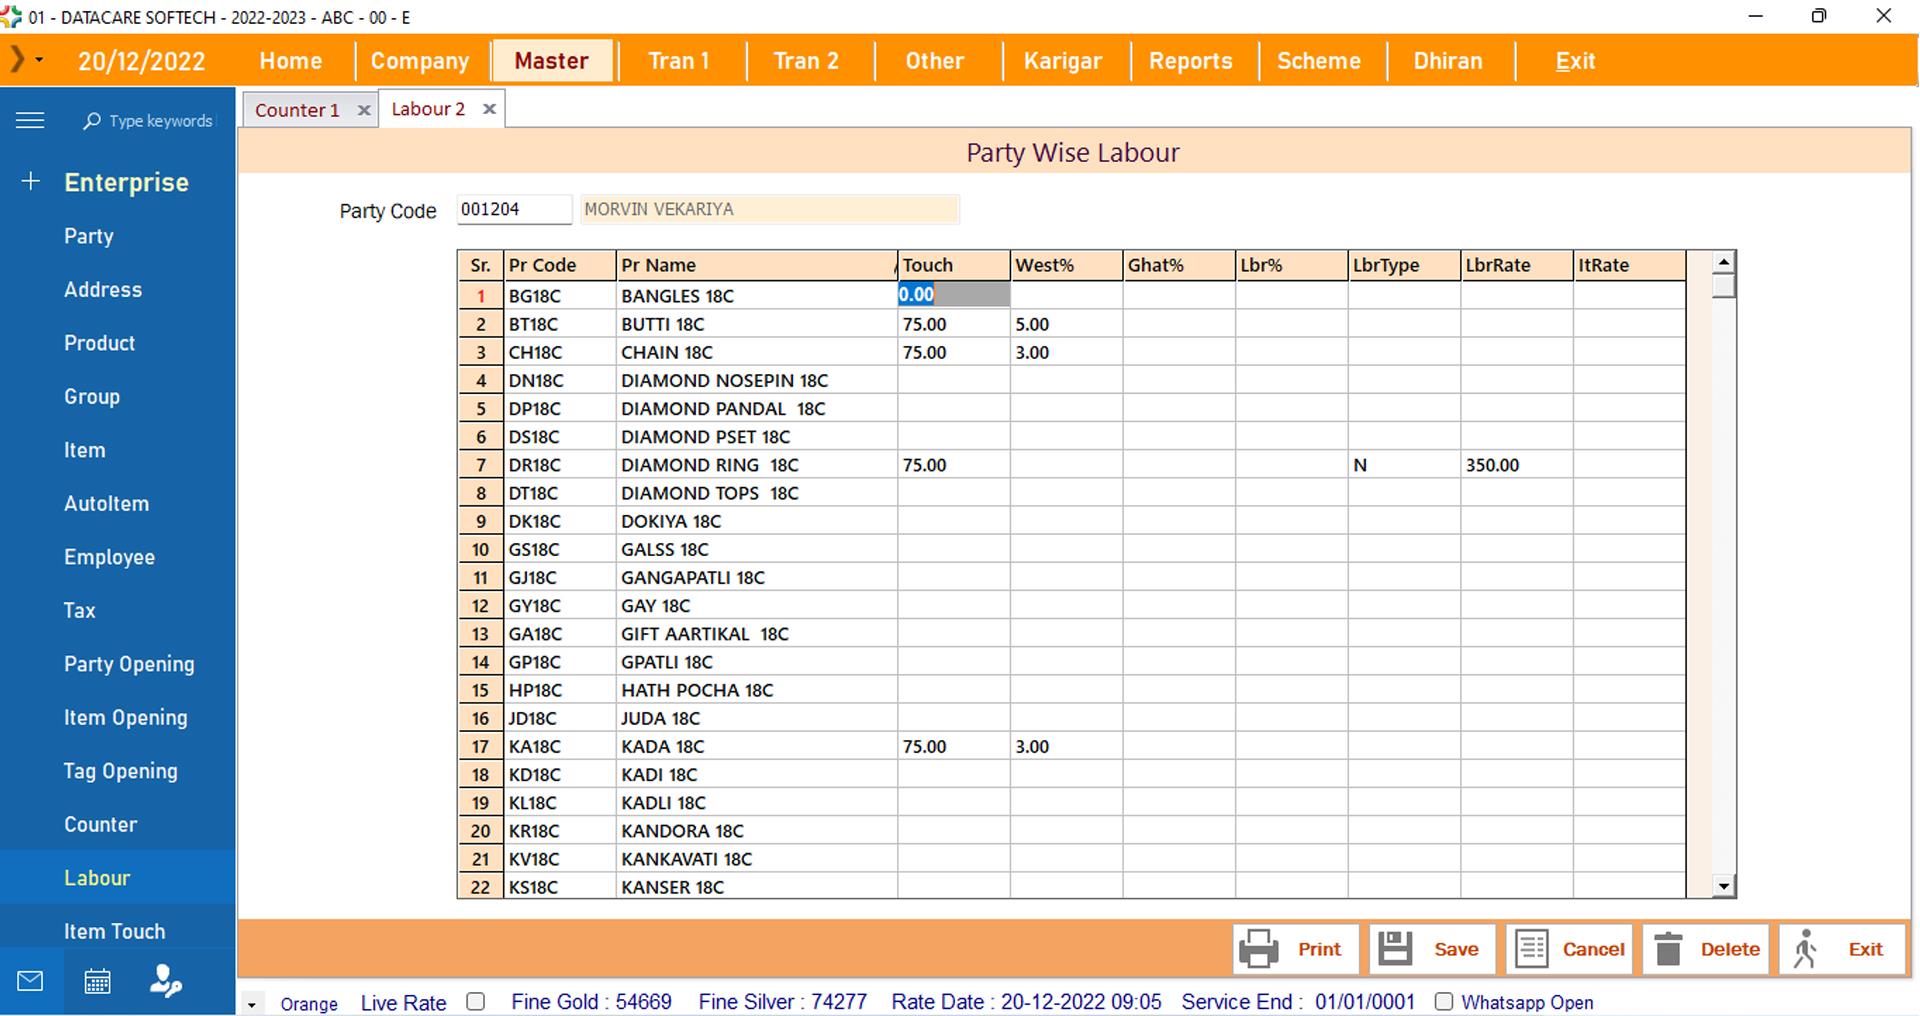Screen dimensions: 1920x1016
Task: Open the calendar icon in the sidebar footer
Action: 97,981
